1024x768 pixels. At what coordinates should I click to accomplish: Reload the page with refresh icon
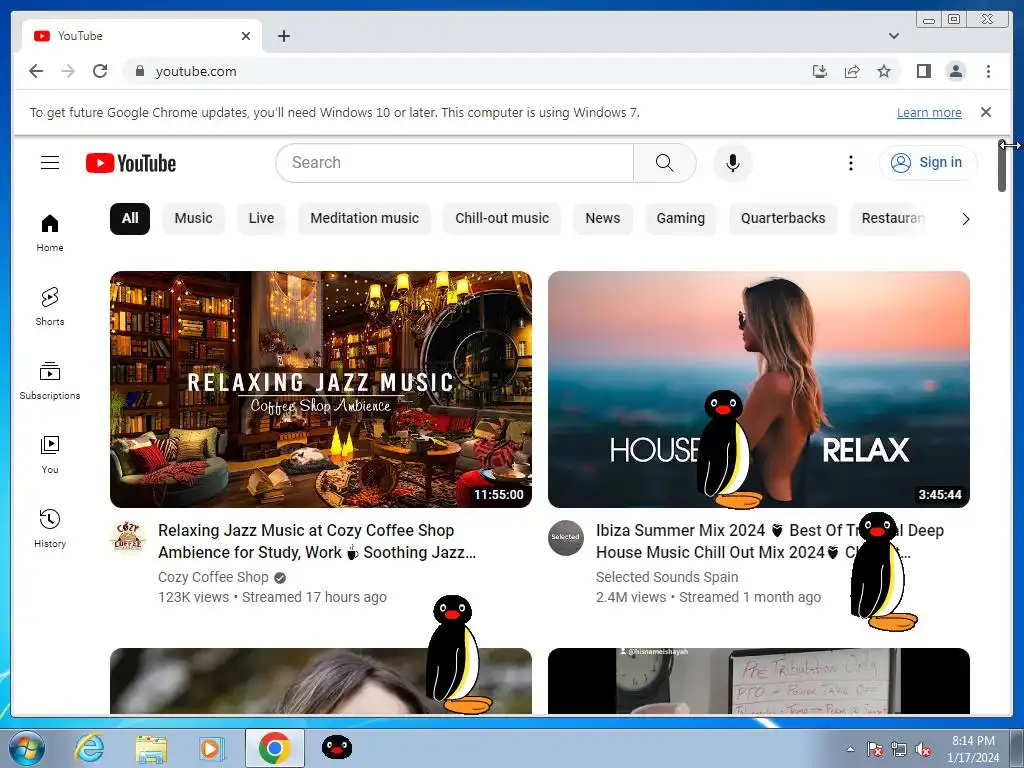click(x=100, y=71)
